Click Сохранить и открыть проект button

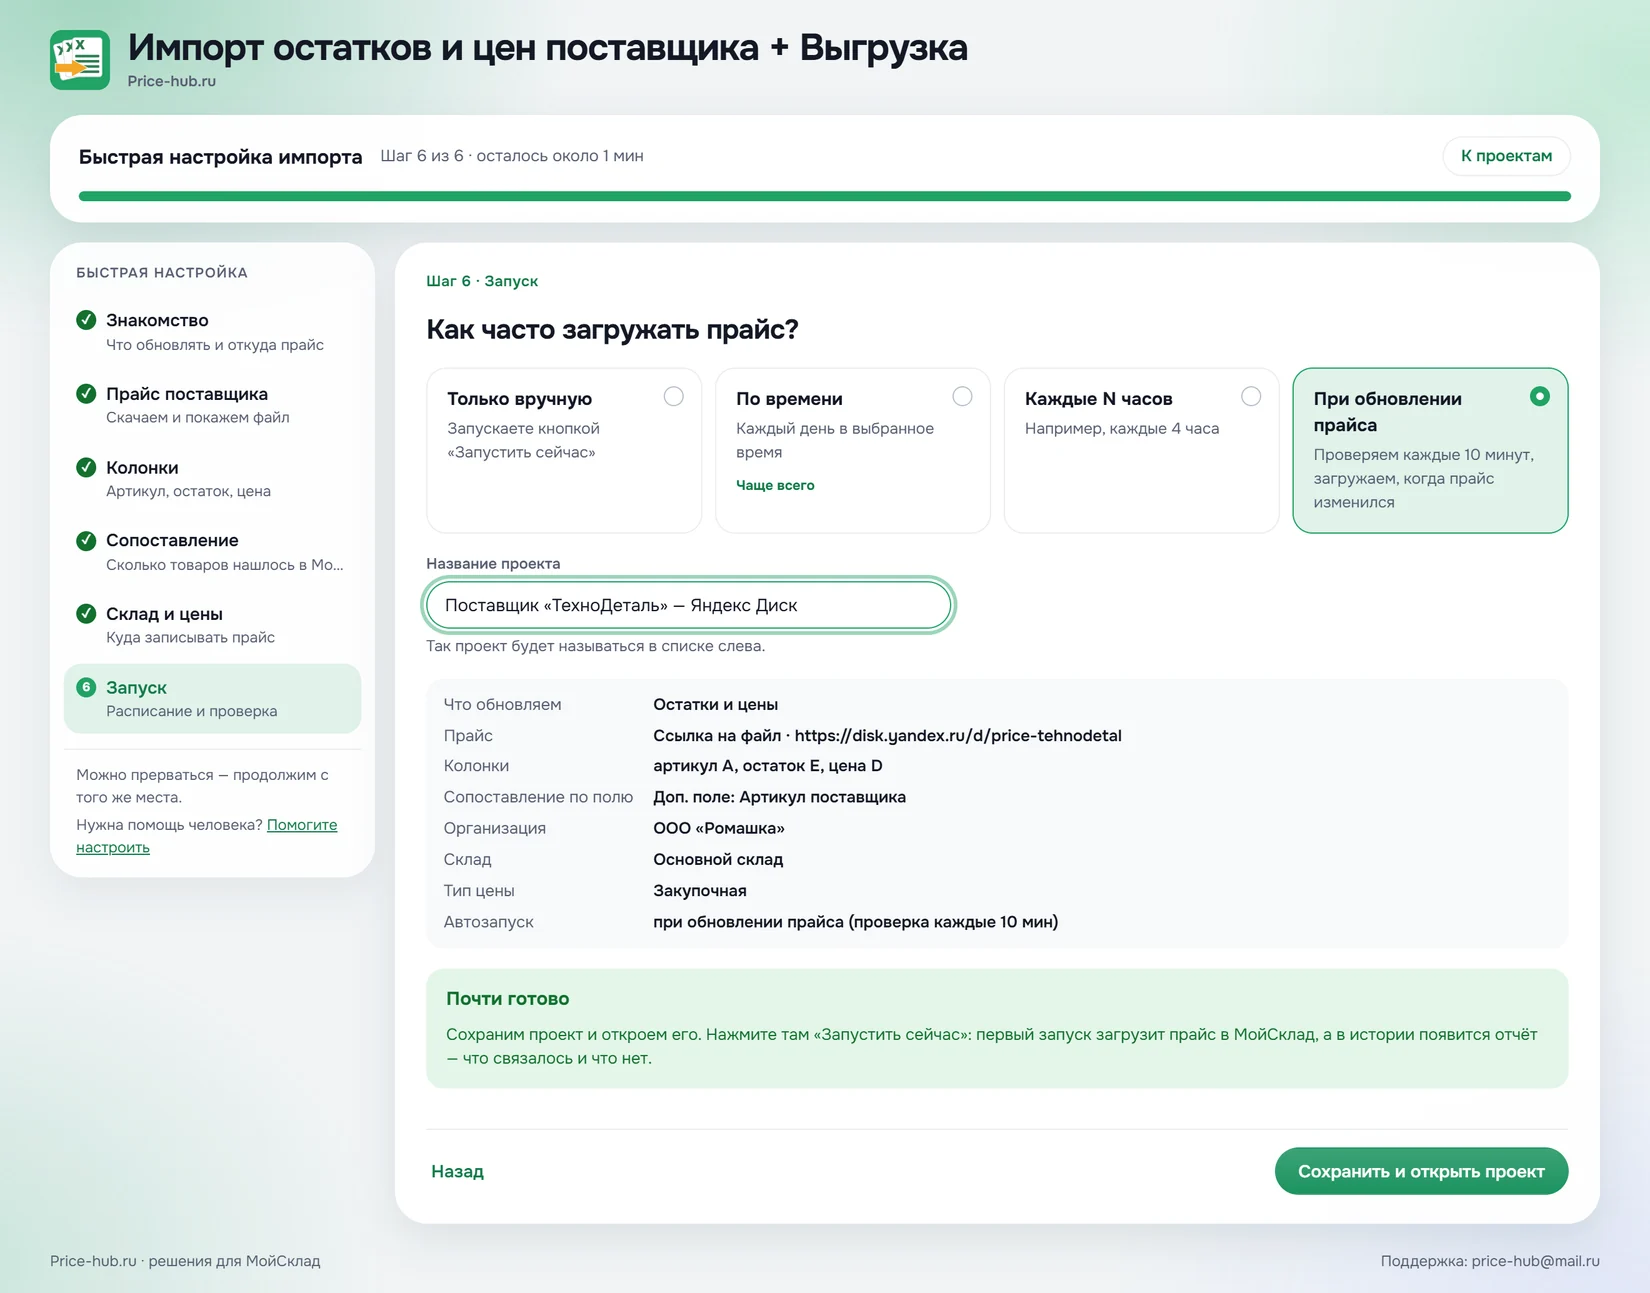pyautogui.click(x=1421, y=1171)
